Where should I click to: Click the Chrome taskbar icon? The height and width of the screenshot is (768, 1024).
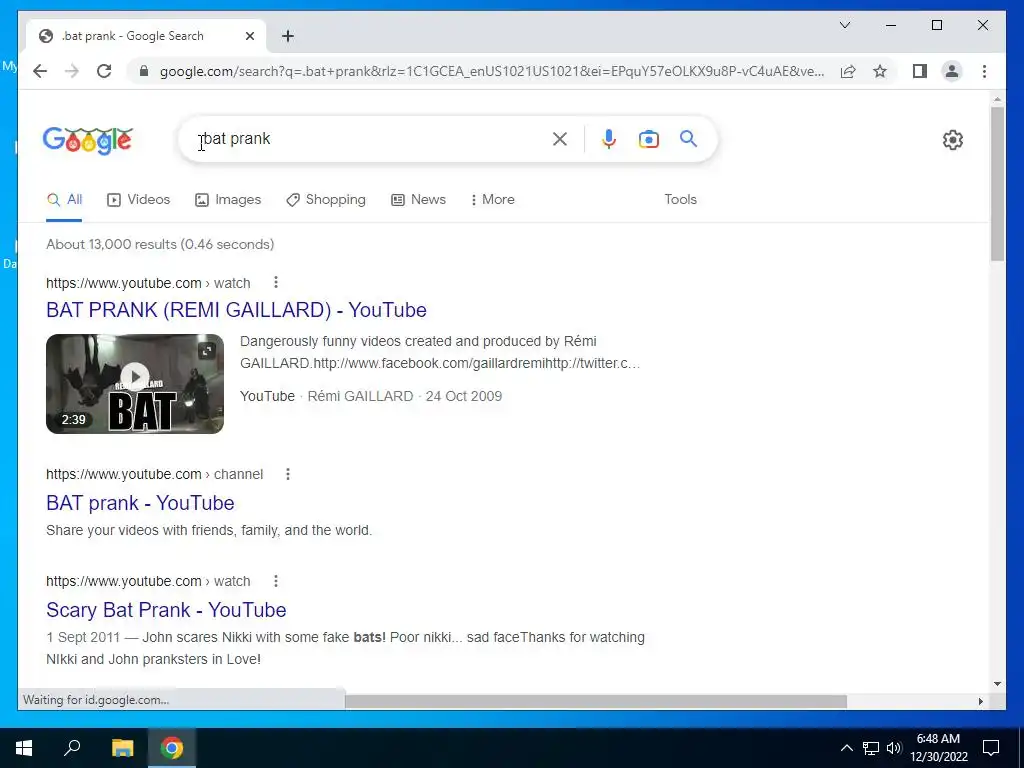[172, 748]
